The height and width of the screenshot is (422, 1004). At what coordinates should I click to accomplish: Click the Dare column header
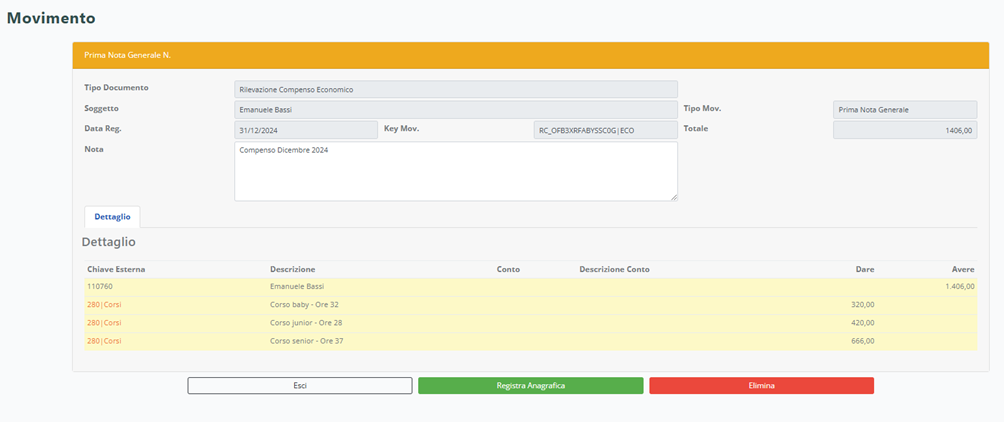[865, 269]
